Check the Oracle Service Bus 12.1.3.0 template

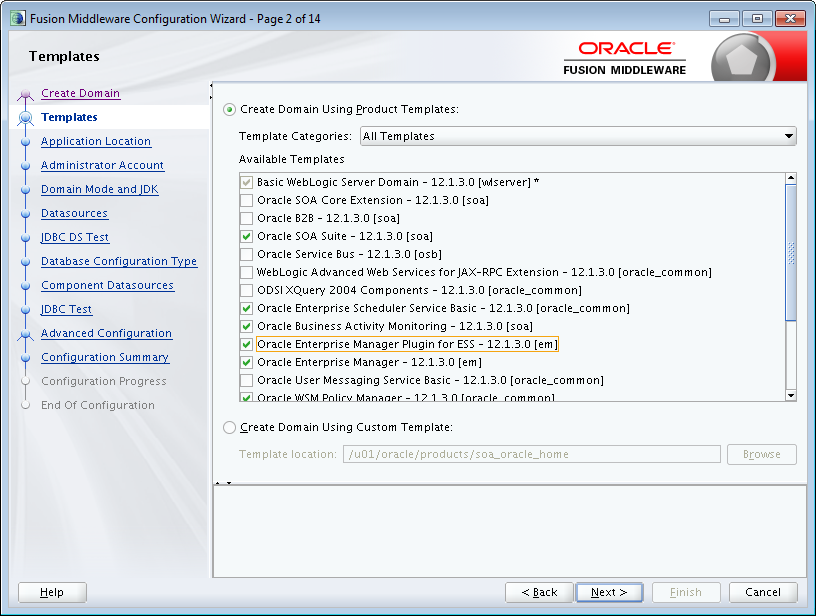coord(245,254)
